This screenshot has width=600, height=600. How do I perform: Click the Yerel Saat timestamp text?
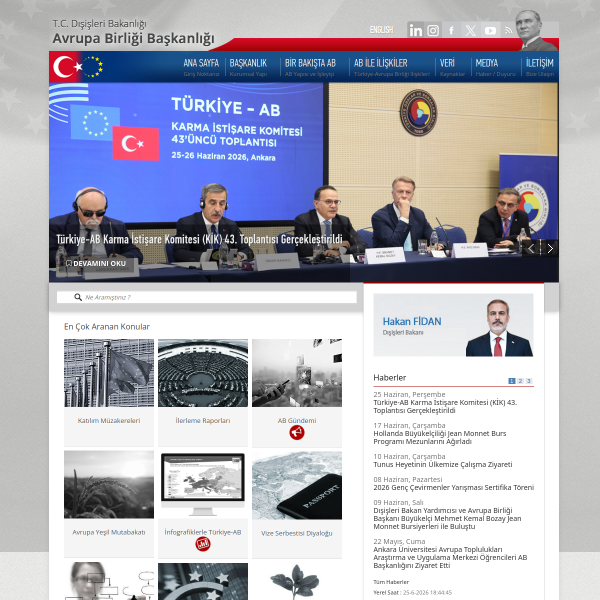click(x=412, y=592)
